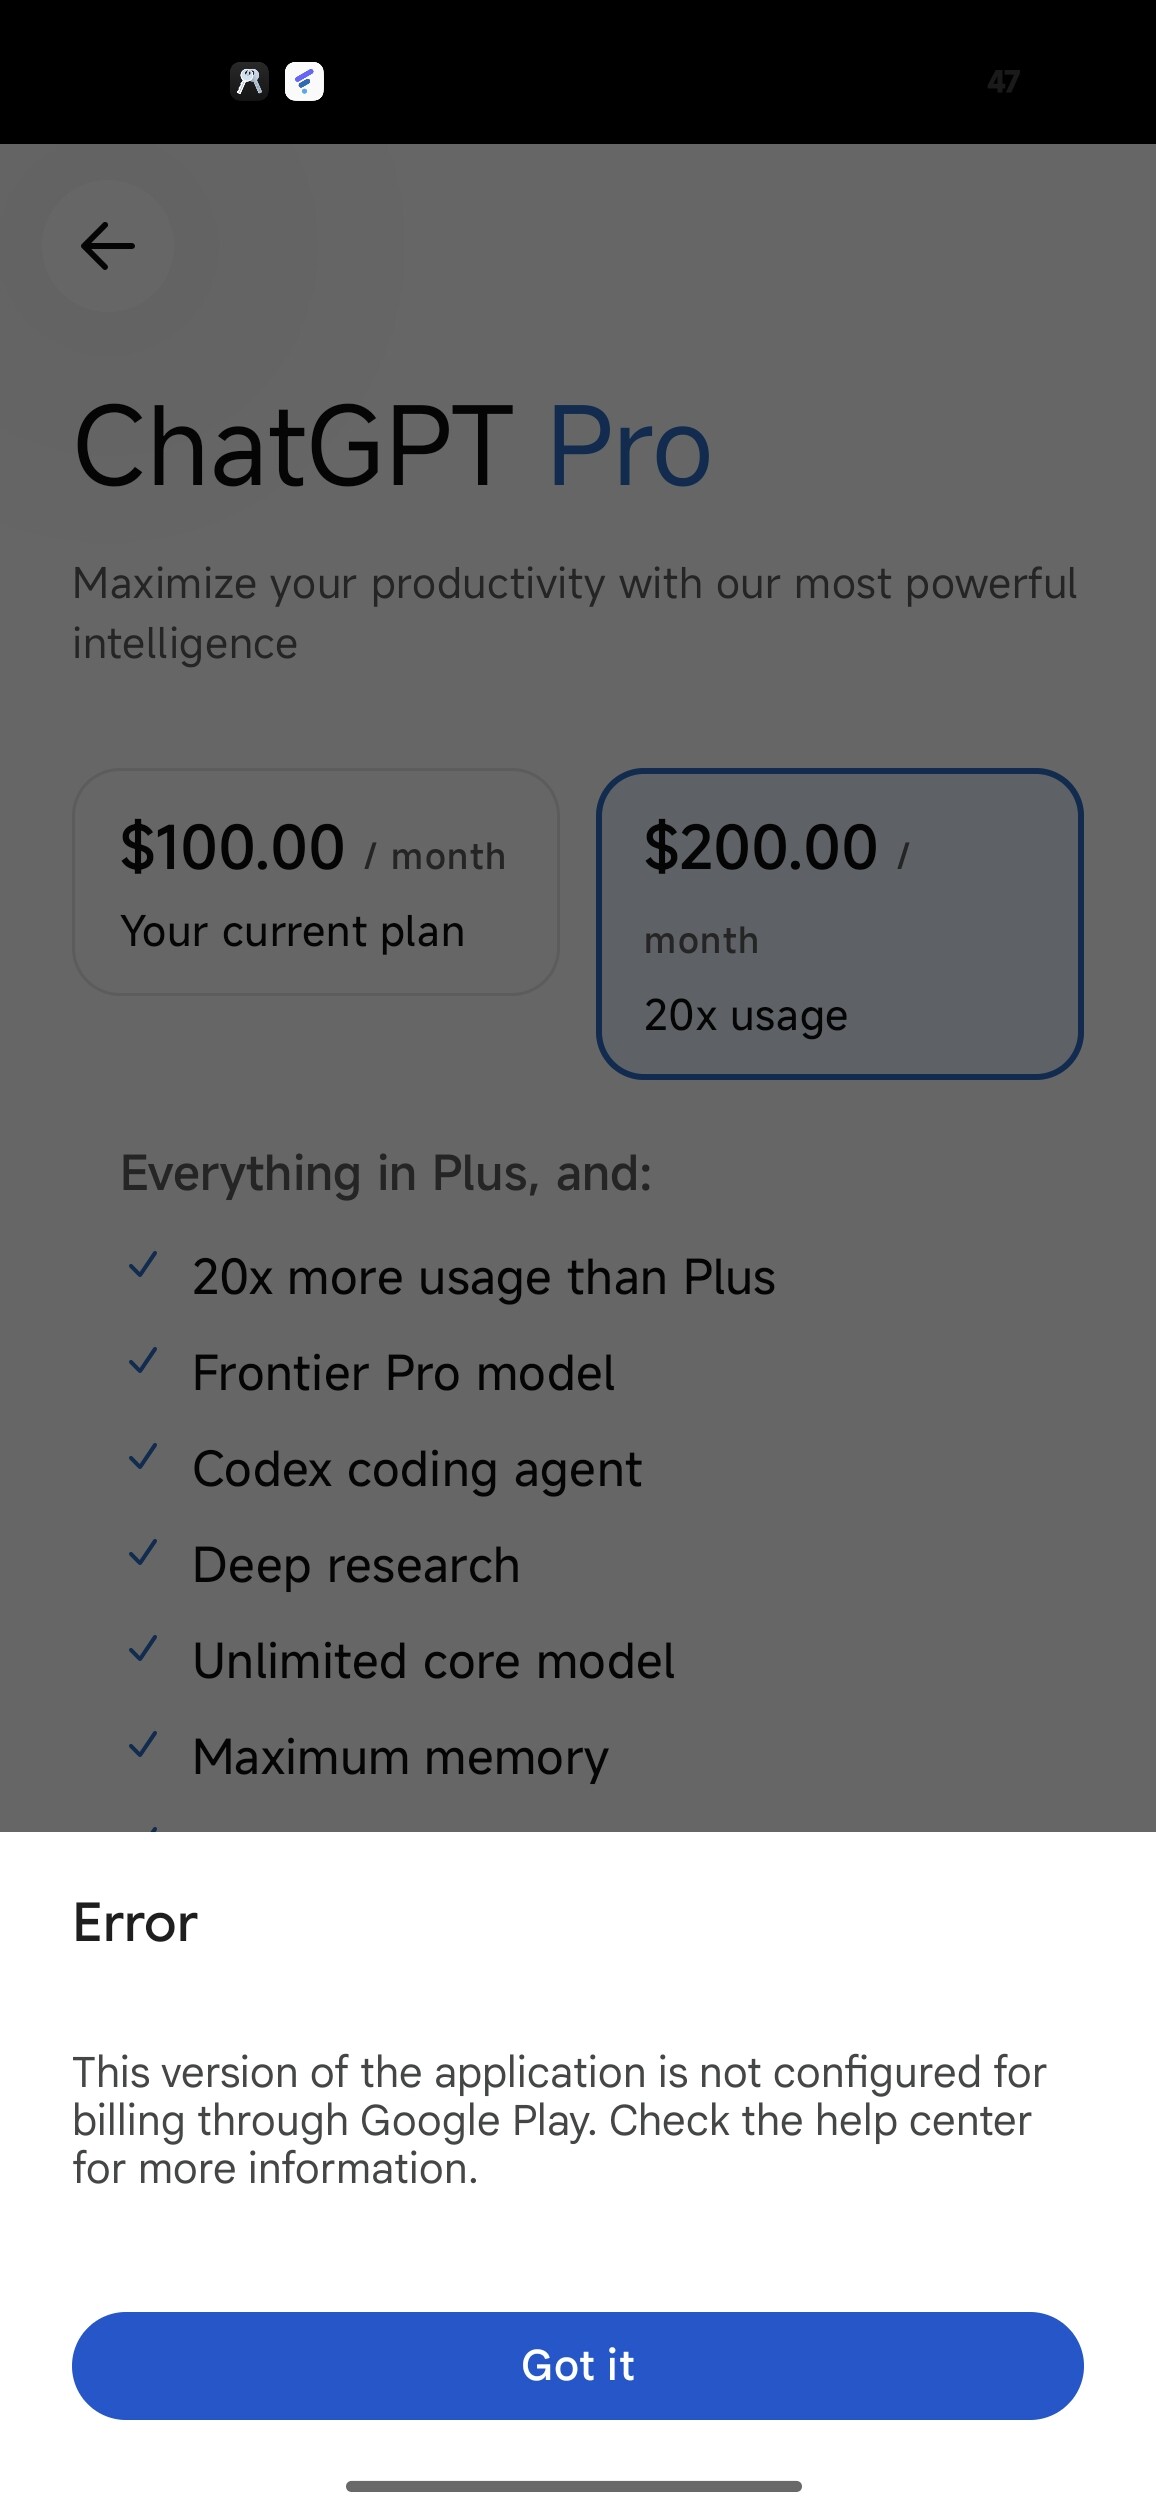Tap the back arrow icon

[x=108, y=246]
